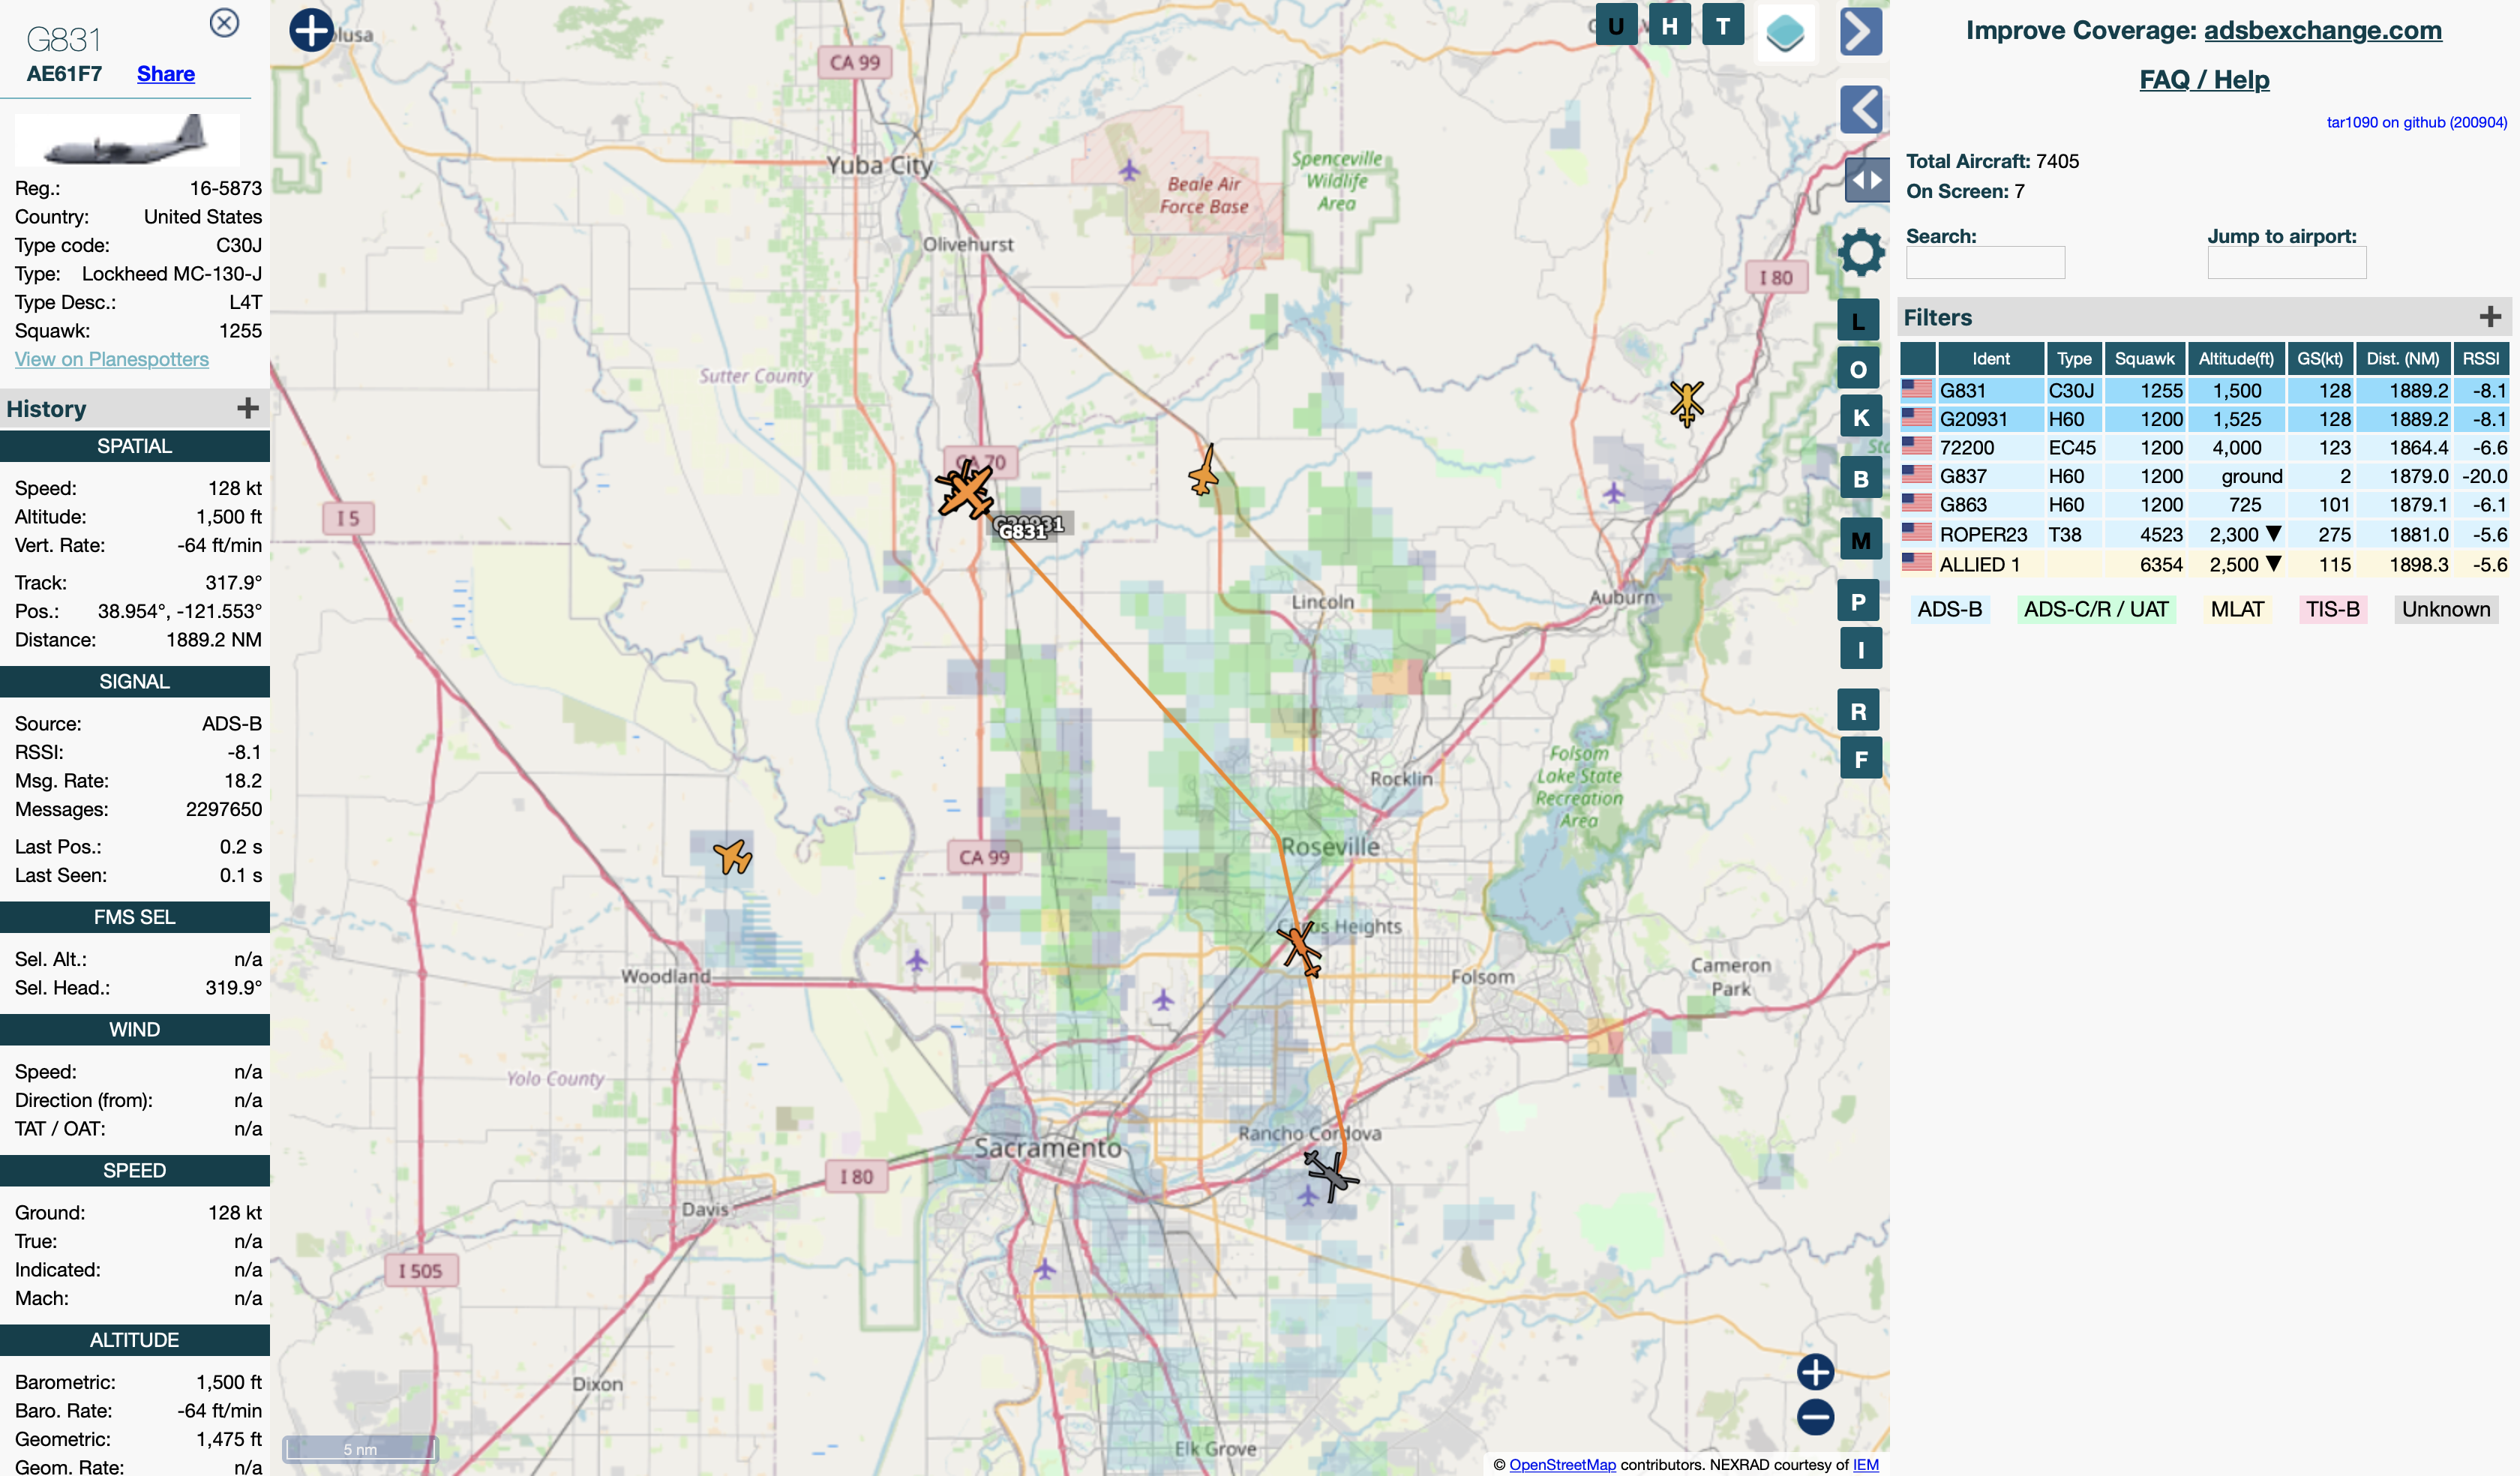This screenshot has height=1476, width=2520.
Task: Sort table by Squawk column
Action: 2144,358
